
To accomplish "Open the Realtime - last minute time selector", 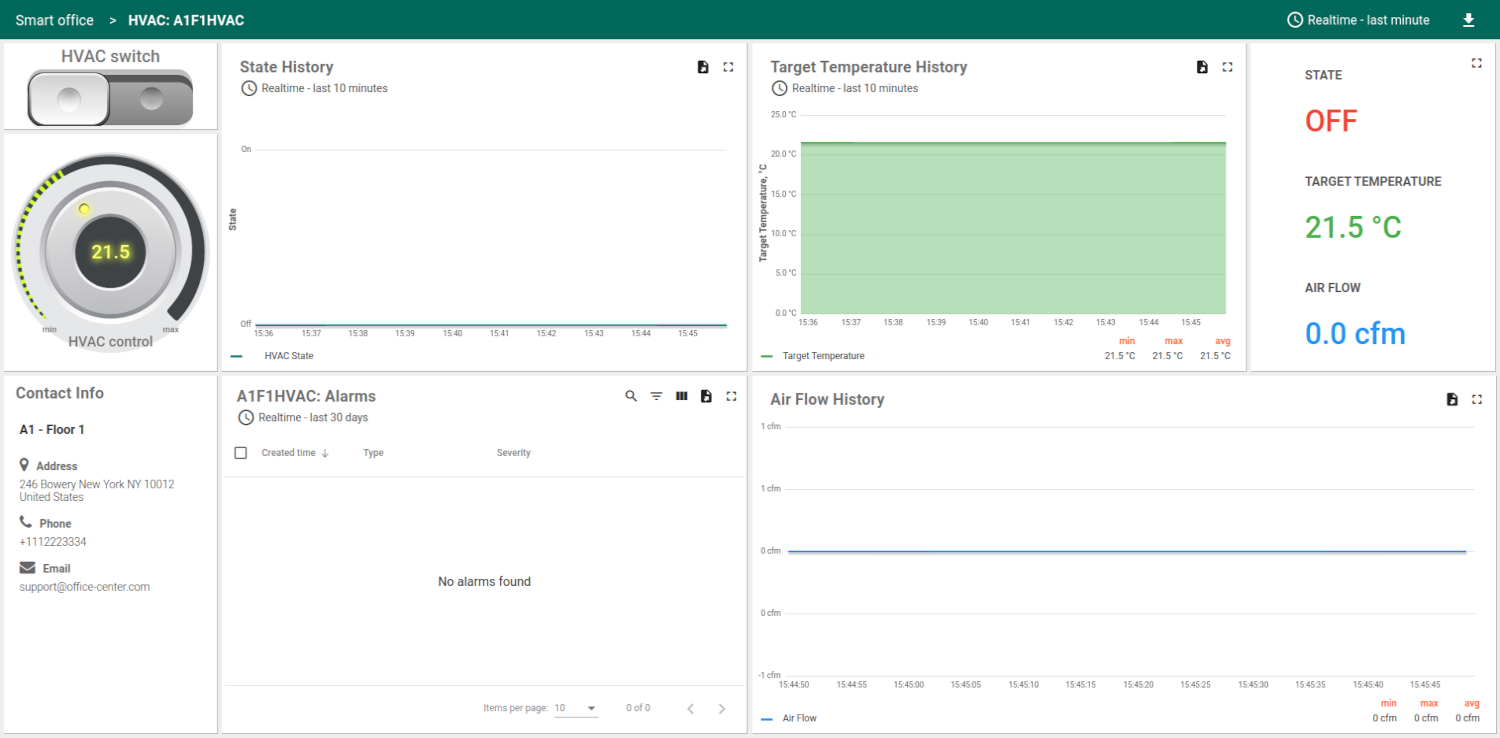I will pos(1358,20).
